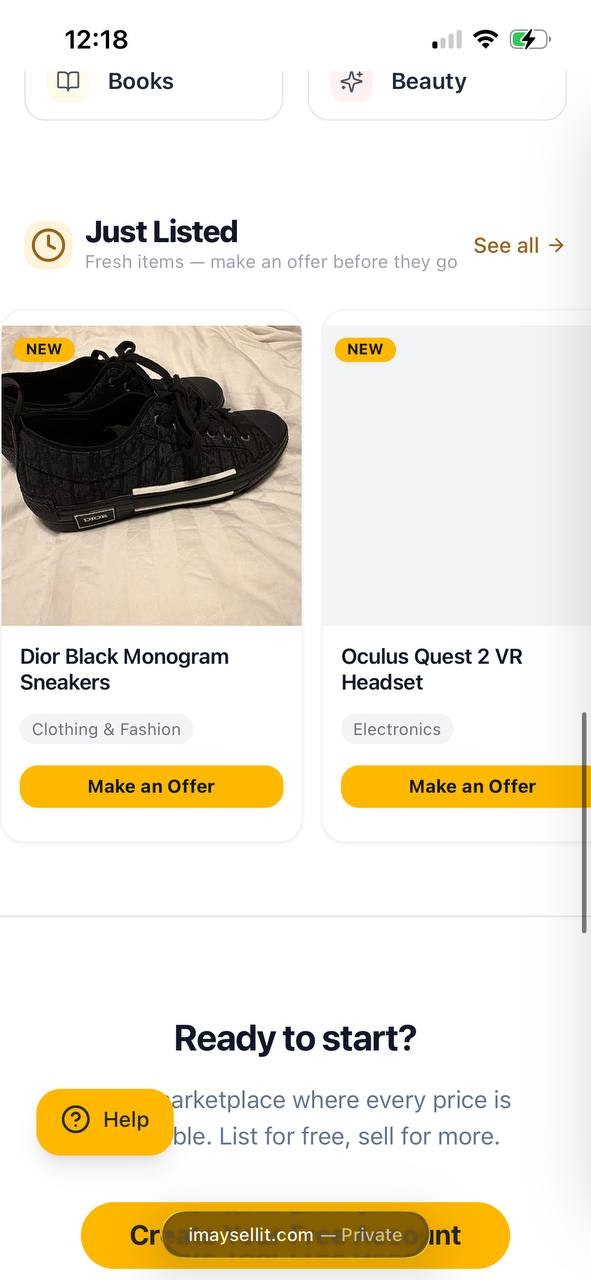Tap the Wi-Fi status icon
This screenshot has height=1280, width=591.
pos(486,40)
